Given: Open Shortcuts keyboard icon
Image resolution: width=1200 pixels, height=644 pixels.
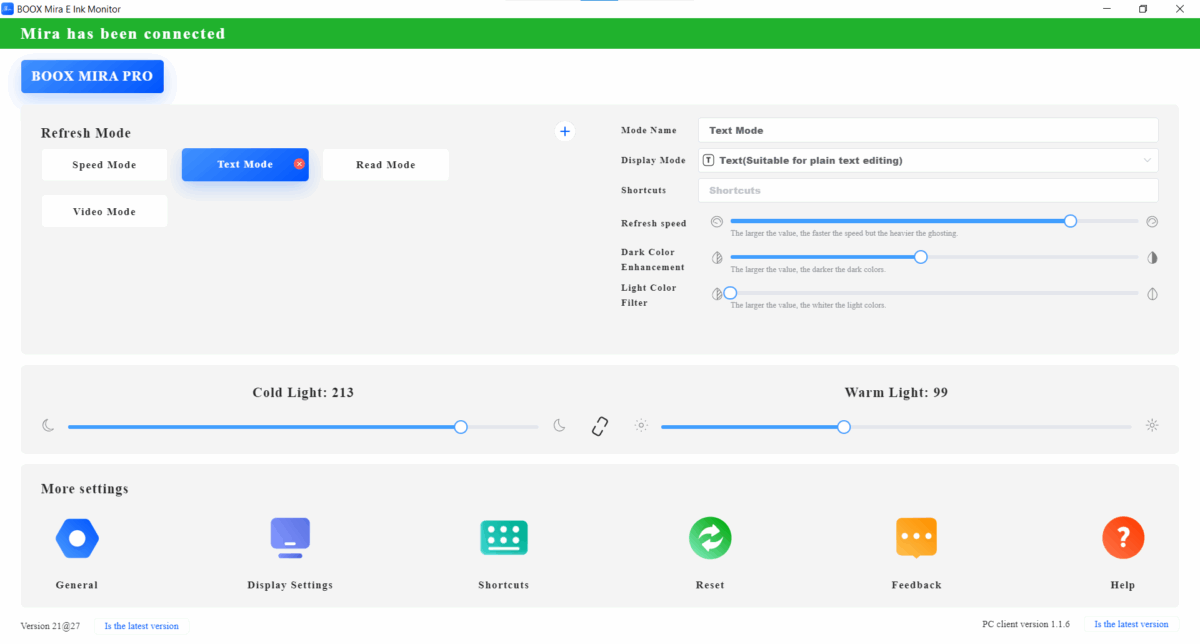Looking at the screenshot, I should coord(504,538).
